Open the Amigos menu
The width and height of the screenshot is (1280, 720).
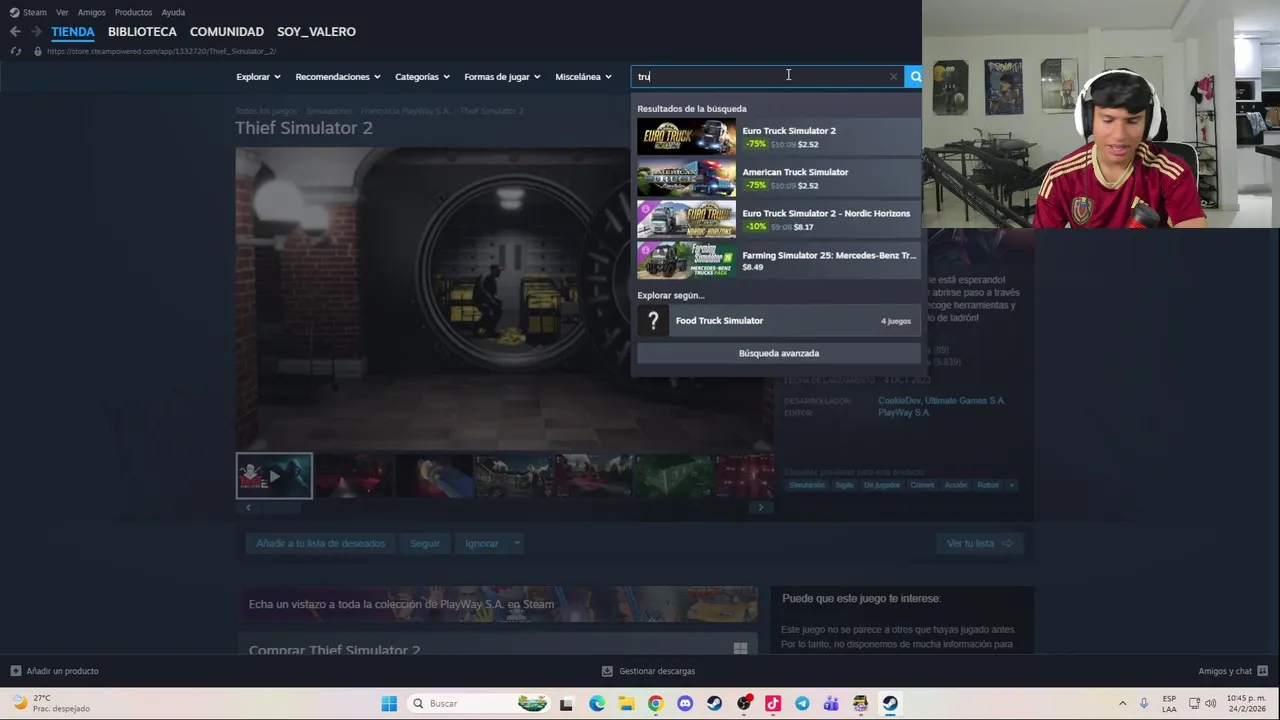pos(91,12)
